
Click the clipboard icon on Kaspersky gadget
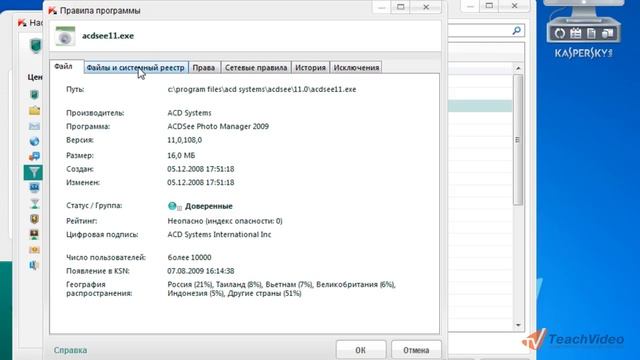tap(576, 33)
